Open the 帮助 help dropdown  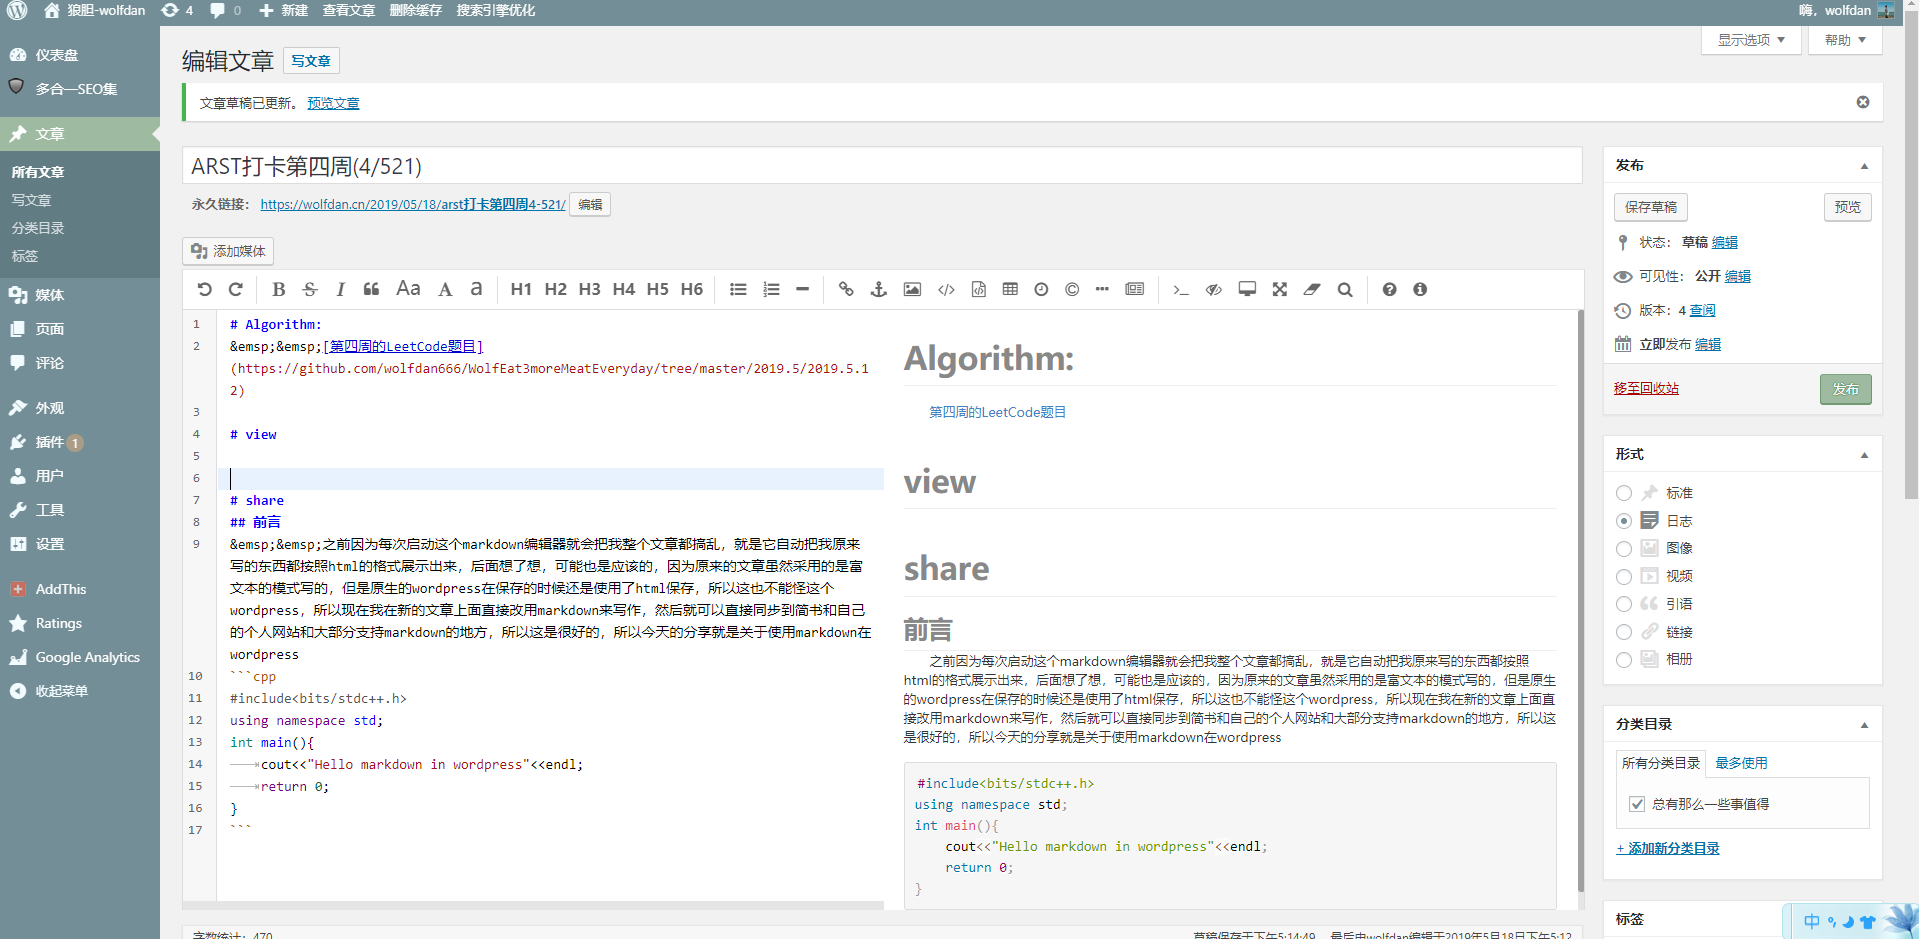[1845, 40]
